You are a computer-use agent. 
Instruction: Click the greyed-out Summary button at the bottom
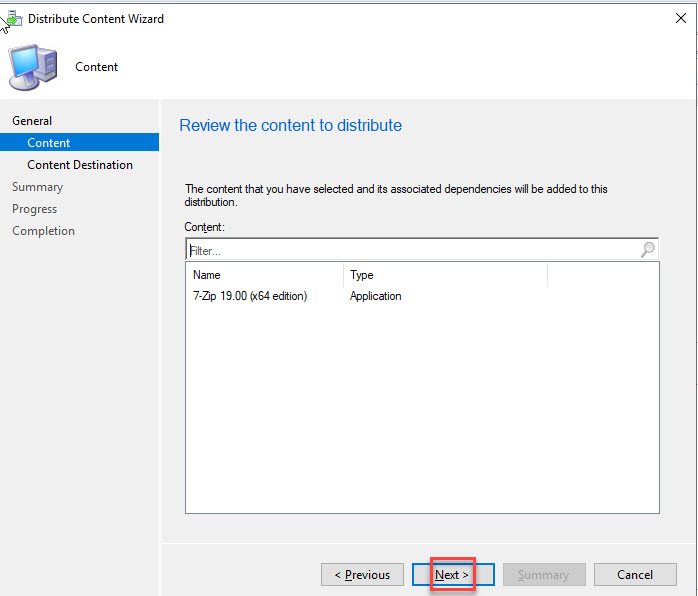coord(543,575)
